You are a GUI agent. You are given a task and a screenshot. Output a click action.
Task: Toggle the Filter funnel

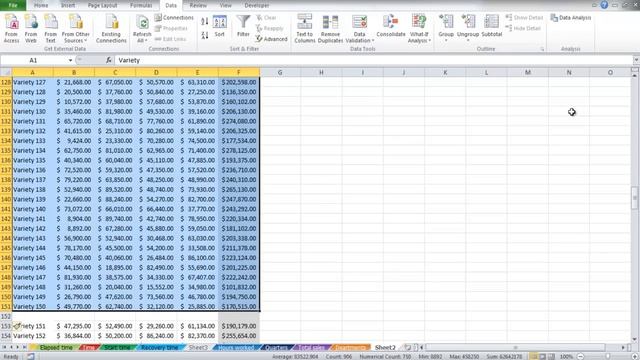click(243, 26)
